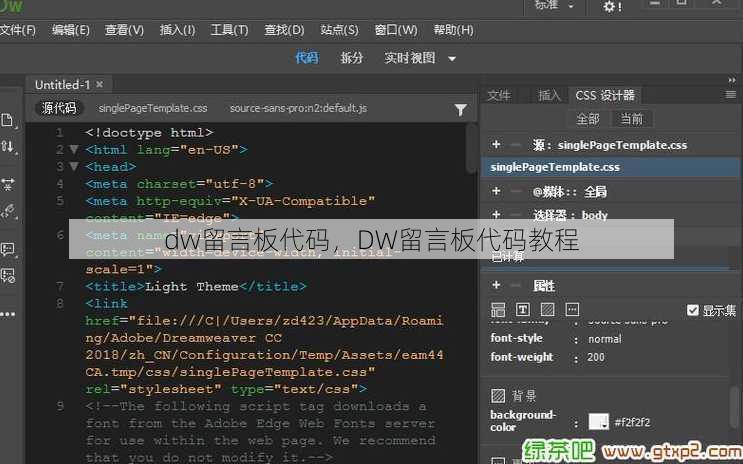Click the up-down arrows icon in left toolbar

click(x=7, y=146)
